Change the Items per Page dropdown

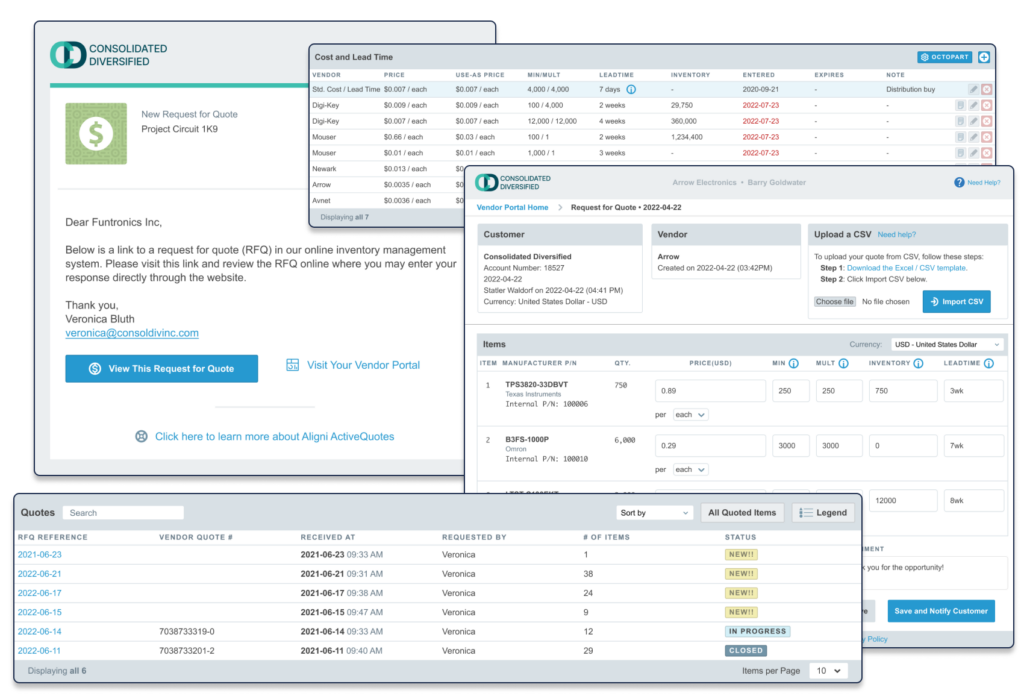pos(828,671)
